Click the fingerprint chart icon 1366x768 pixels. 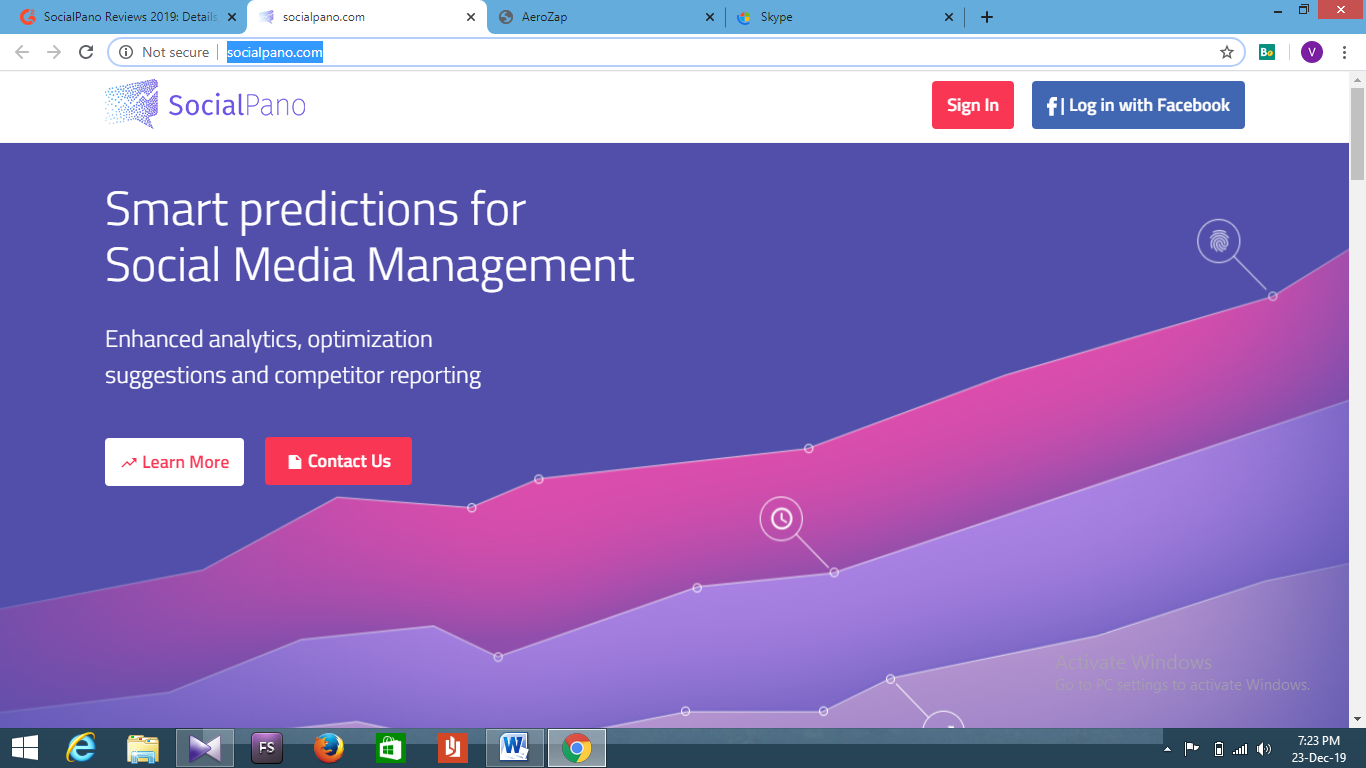point(1219,241)
